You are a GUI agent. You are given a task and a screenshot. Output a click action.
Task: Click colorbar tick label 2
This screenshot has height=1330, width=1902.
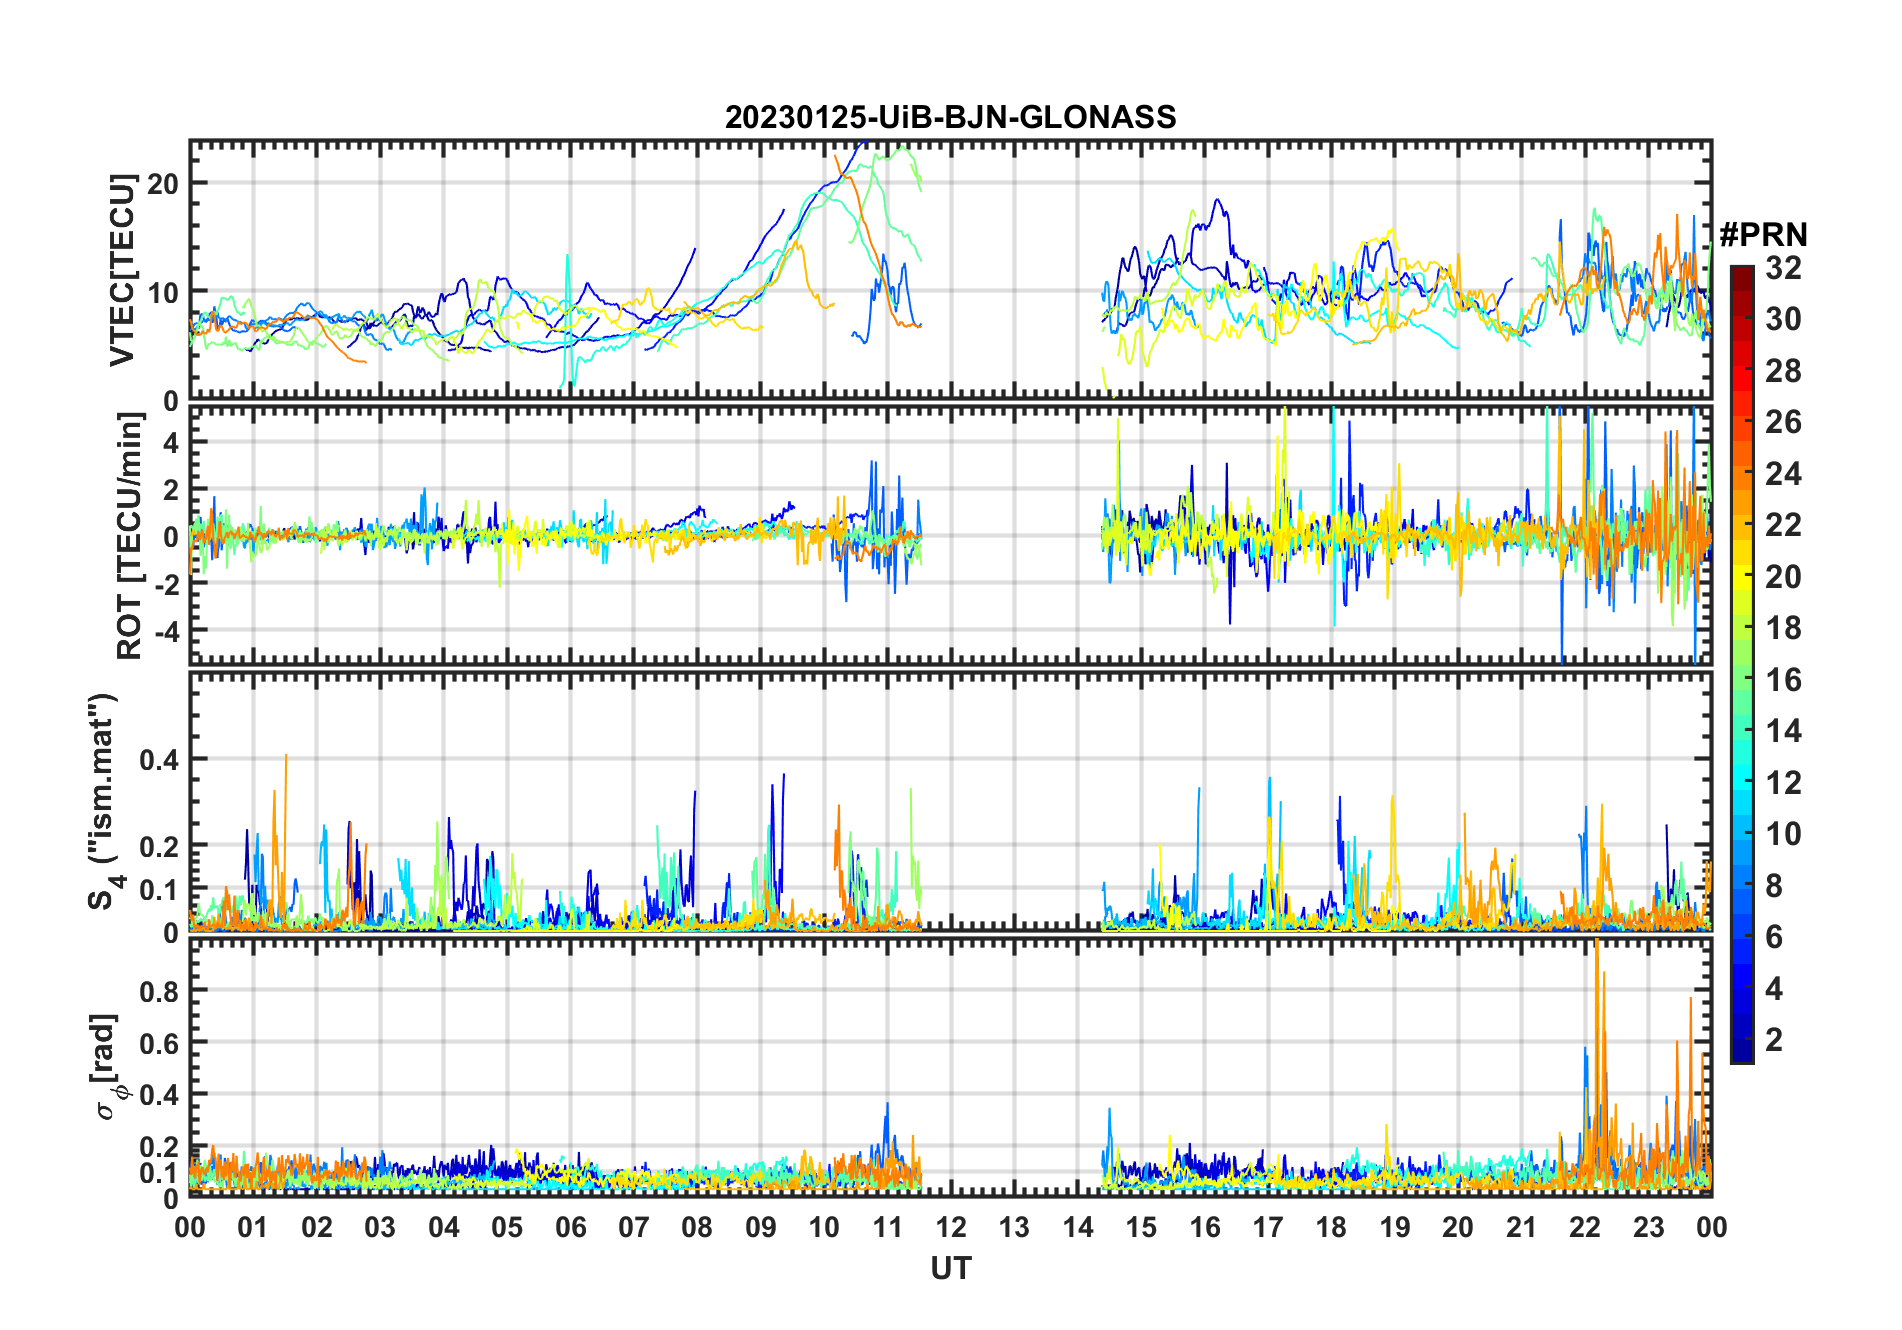(x=1774, y=1040)
